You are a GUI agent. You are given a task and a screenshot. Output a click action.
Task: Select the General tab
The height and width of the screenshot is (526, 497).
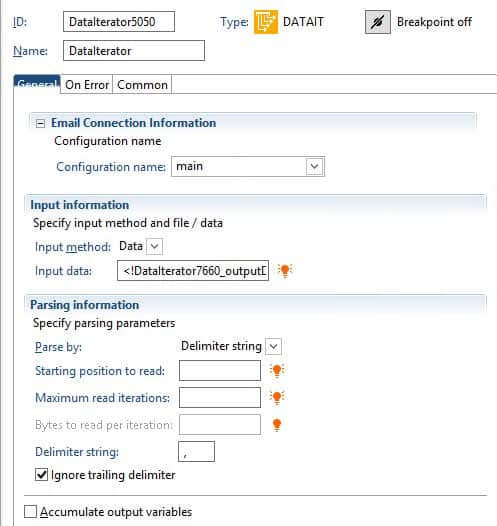tap(37, 84)
